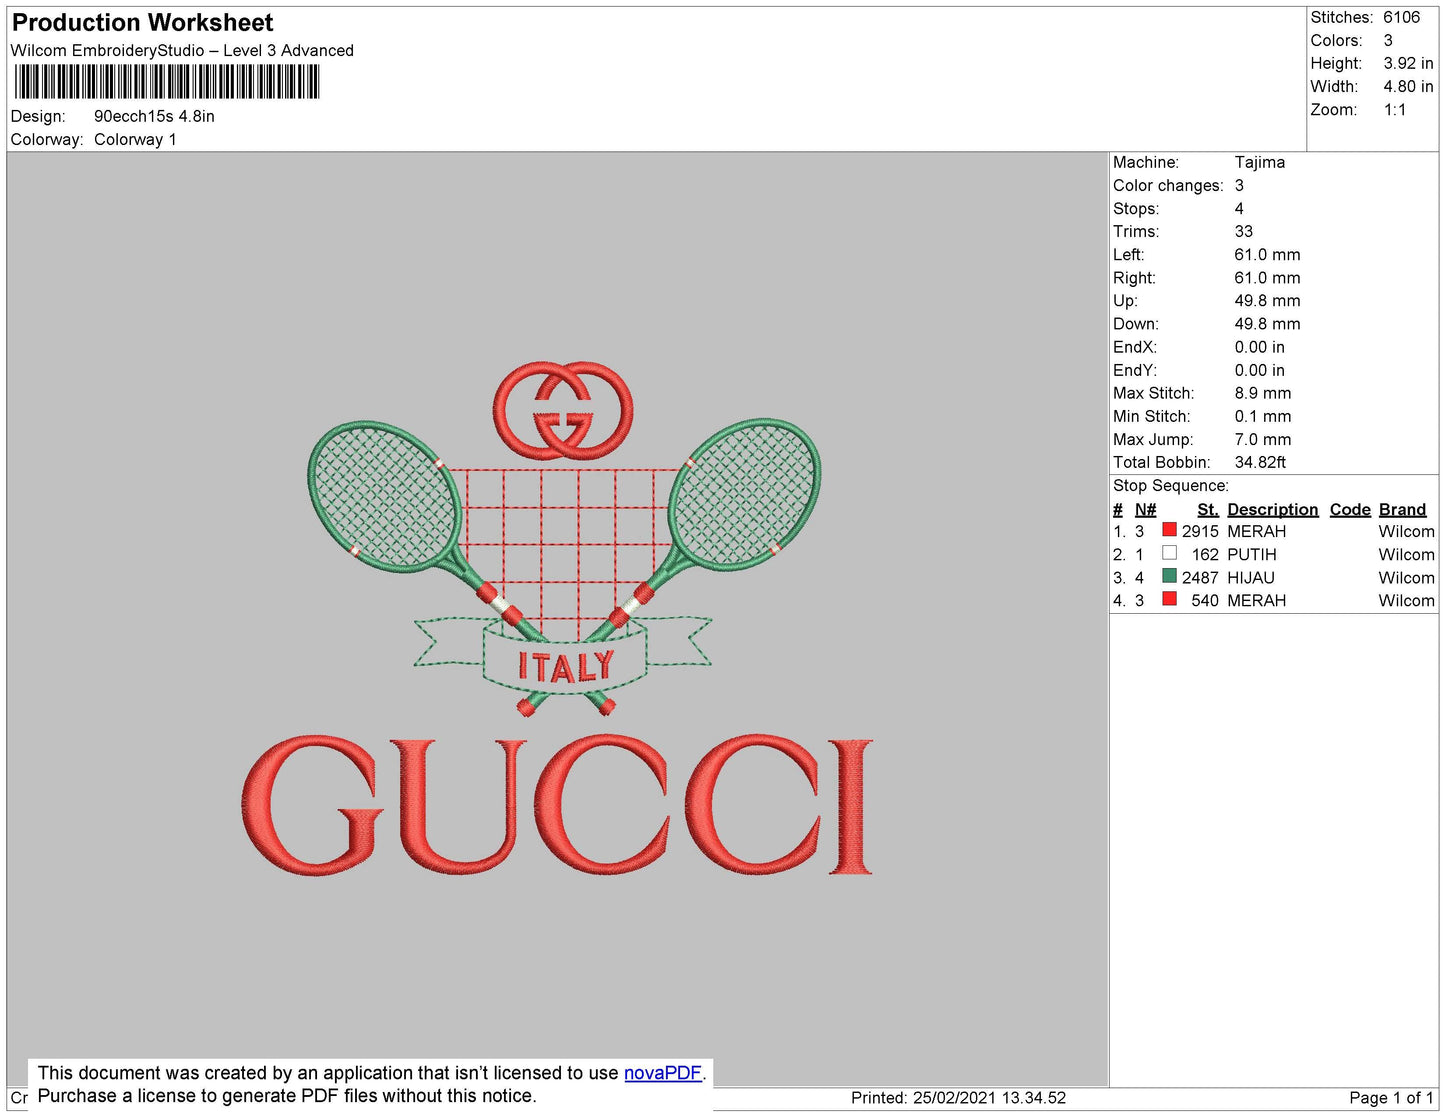Click Min Stitch value '0.1 mm'
This screenshot has width=1445, height=1117.
pyautogui.click(x=1262, y=416)
